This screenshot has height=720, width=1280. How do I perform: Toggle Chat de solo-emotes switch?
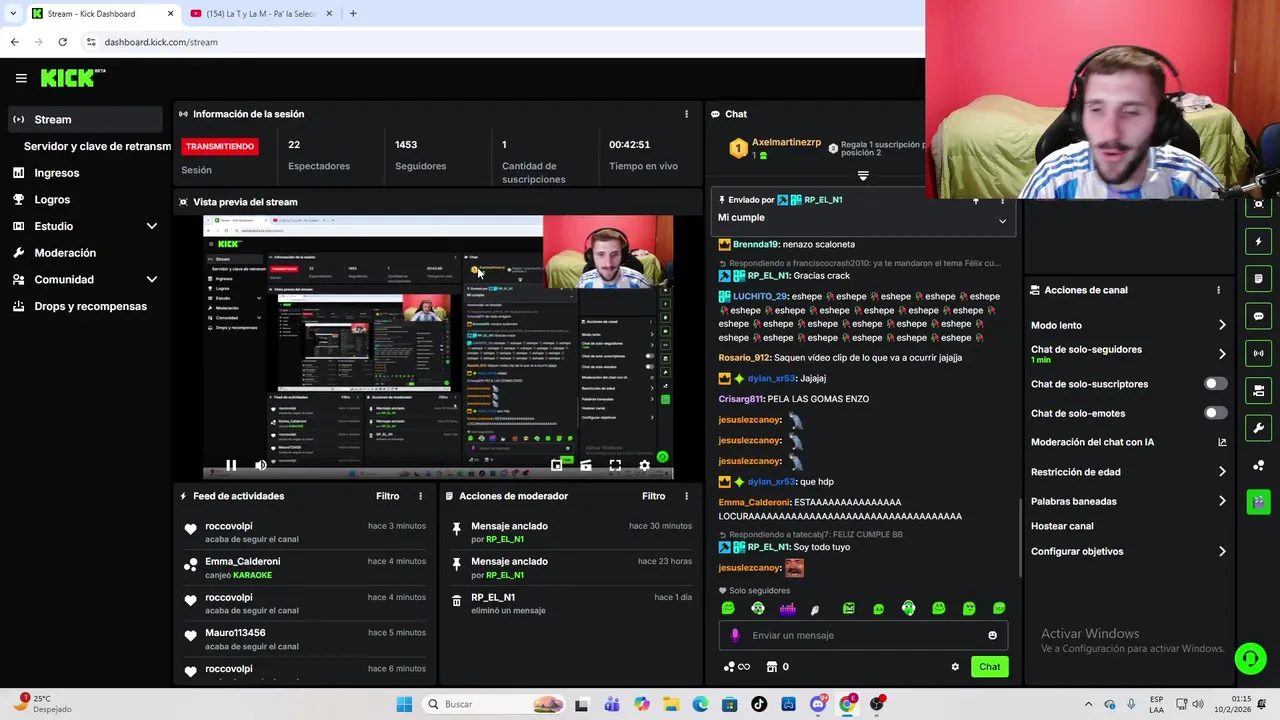click(1215, 413)
